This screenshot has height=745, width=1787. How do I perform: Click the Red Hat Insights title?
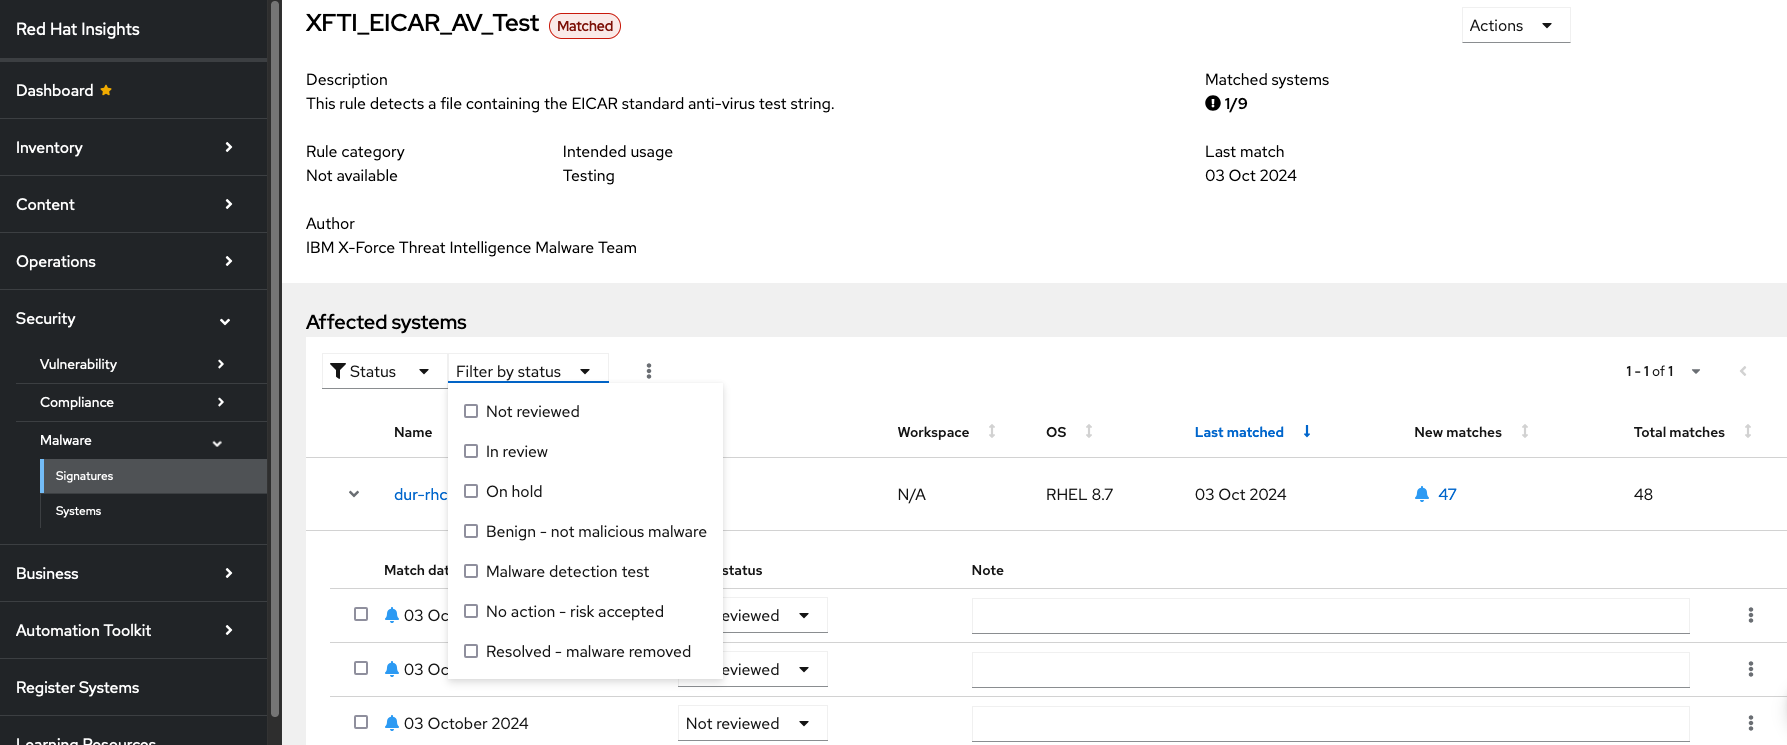point(78,29)
